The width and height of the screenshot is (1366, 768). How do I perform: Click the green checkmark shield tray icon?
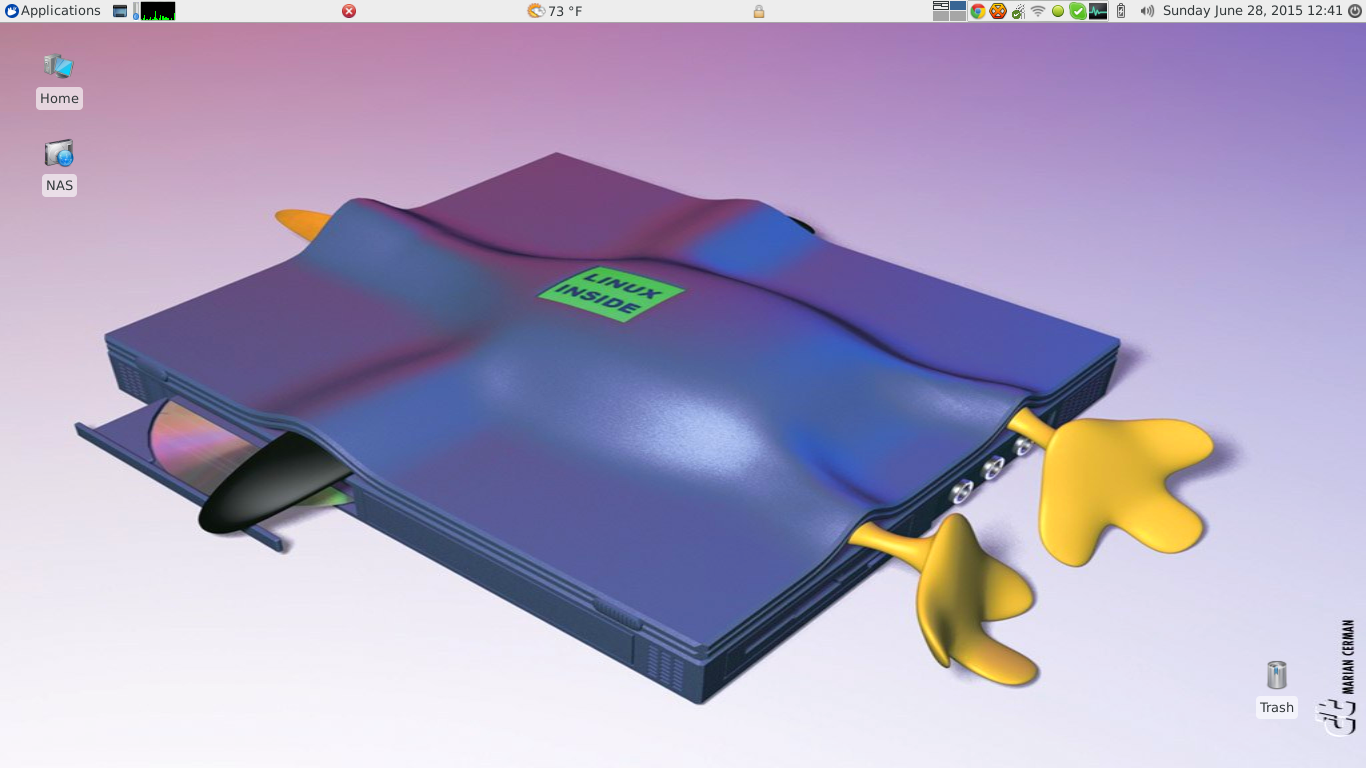click(1077, 11)
